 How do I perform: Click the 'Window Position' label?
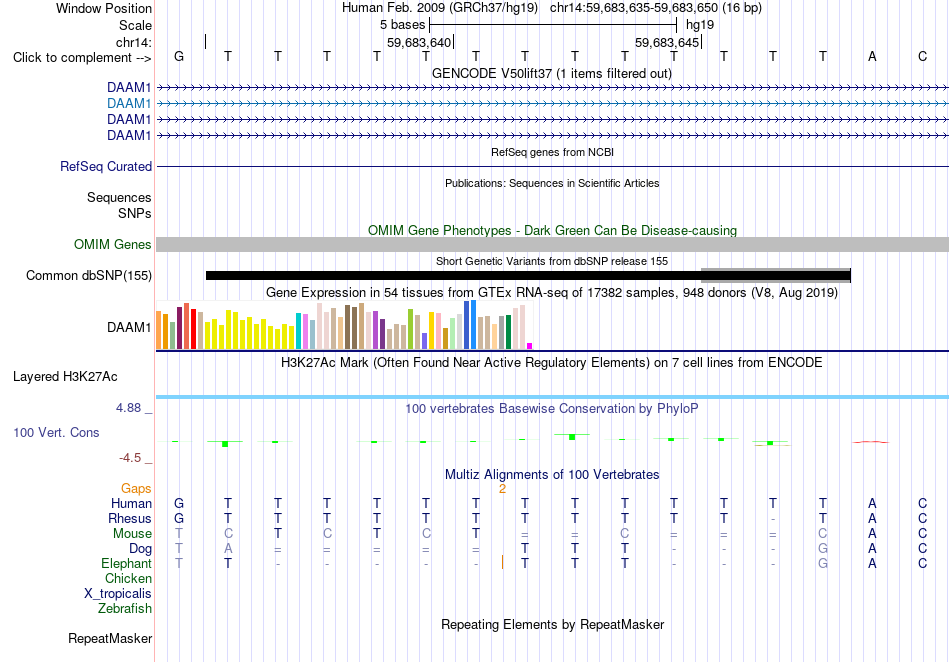(x=104, y=8)
